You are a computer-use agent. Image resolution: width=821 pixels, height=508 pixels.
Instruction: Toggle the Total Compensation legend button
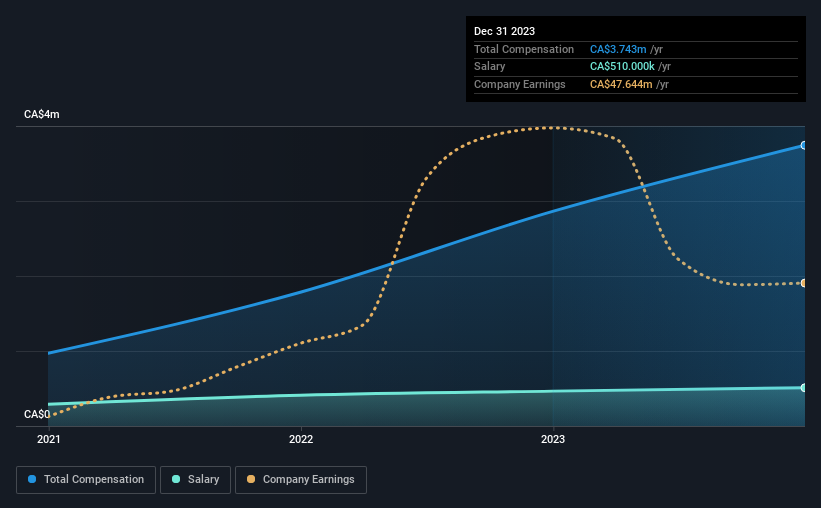(86, 480)
